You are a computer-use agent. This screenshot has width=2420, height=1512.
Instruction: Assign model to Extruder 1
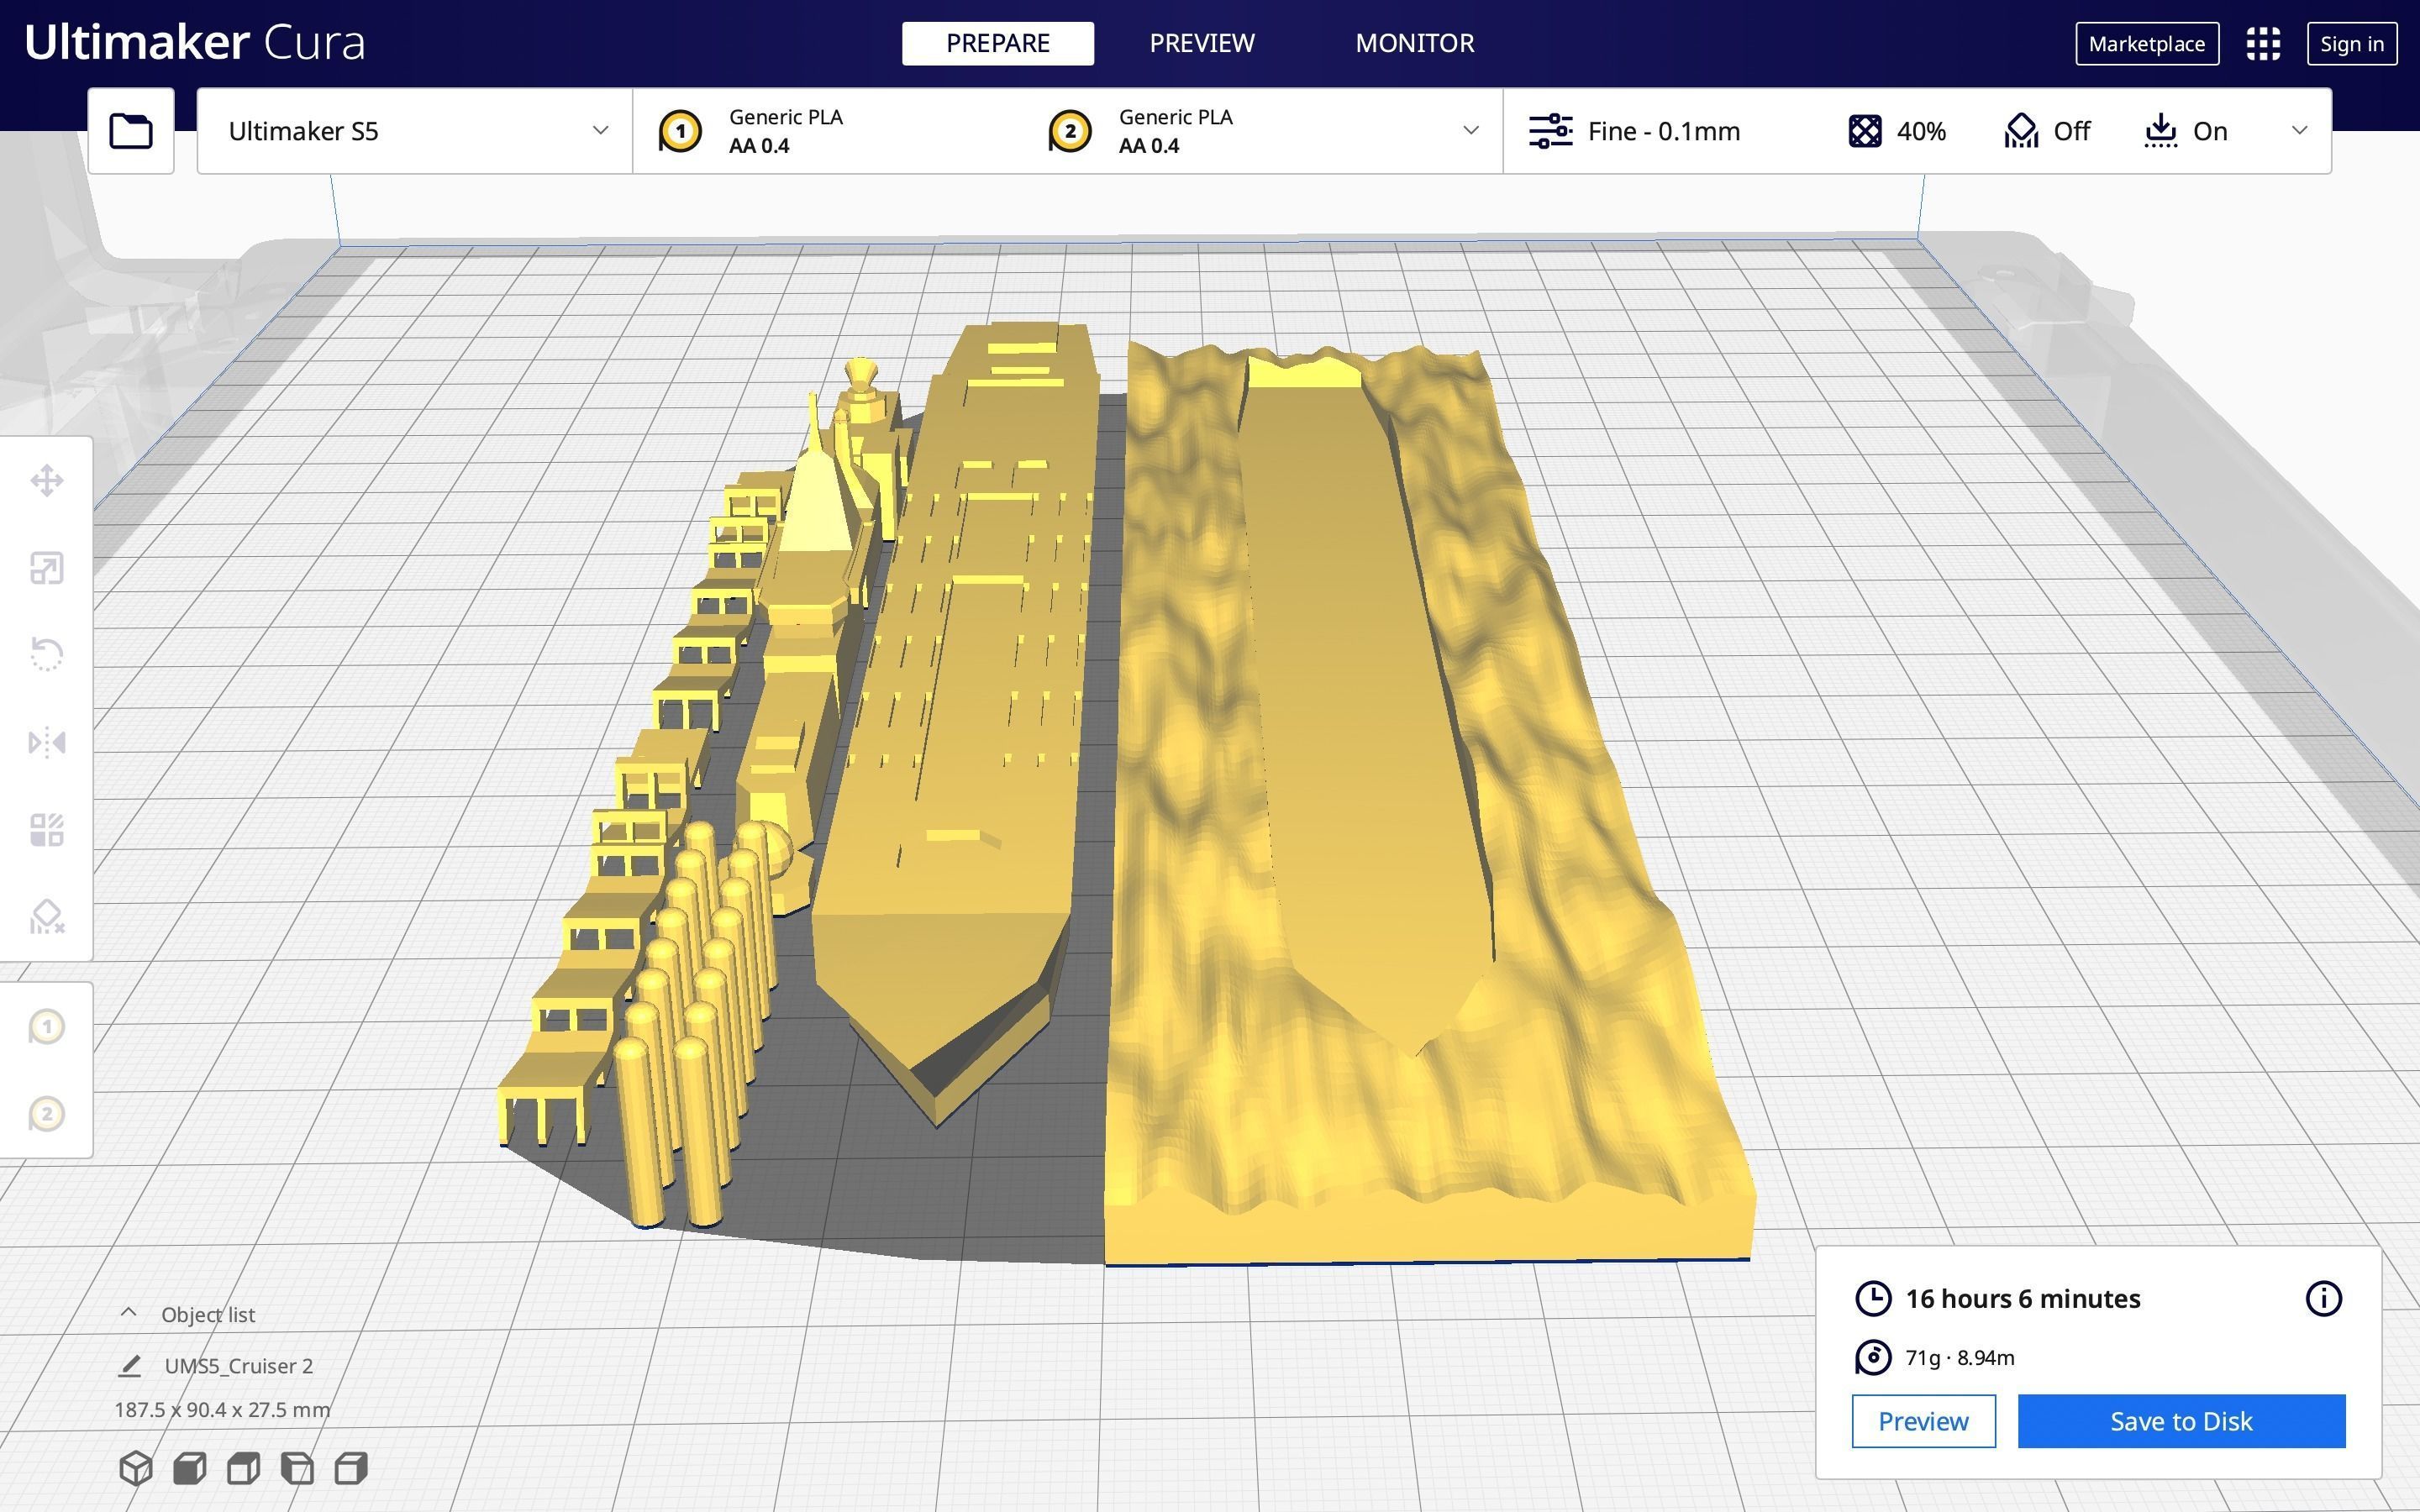(x=46, y=1027)
